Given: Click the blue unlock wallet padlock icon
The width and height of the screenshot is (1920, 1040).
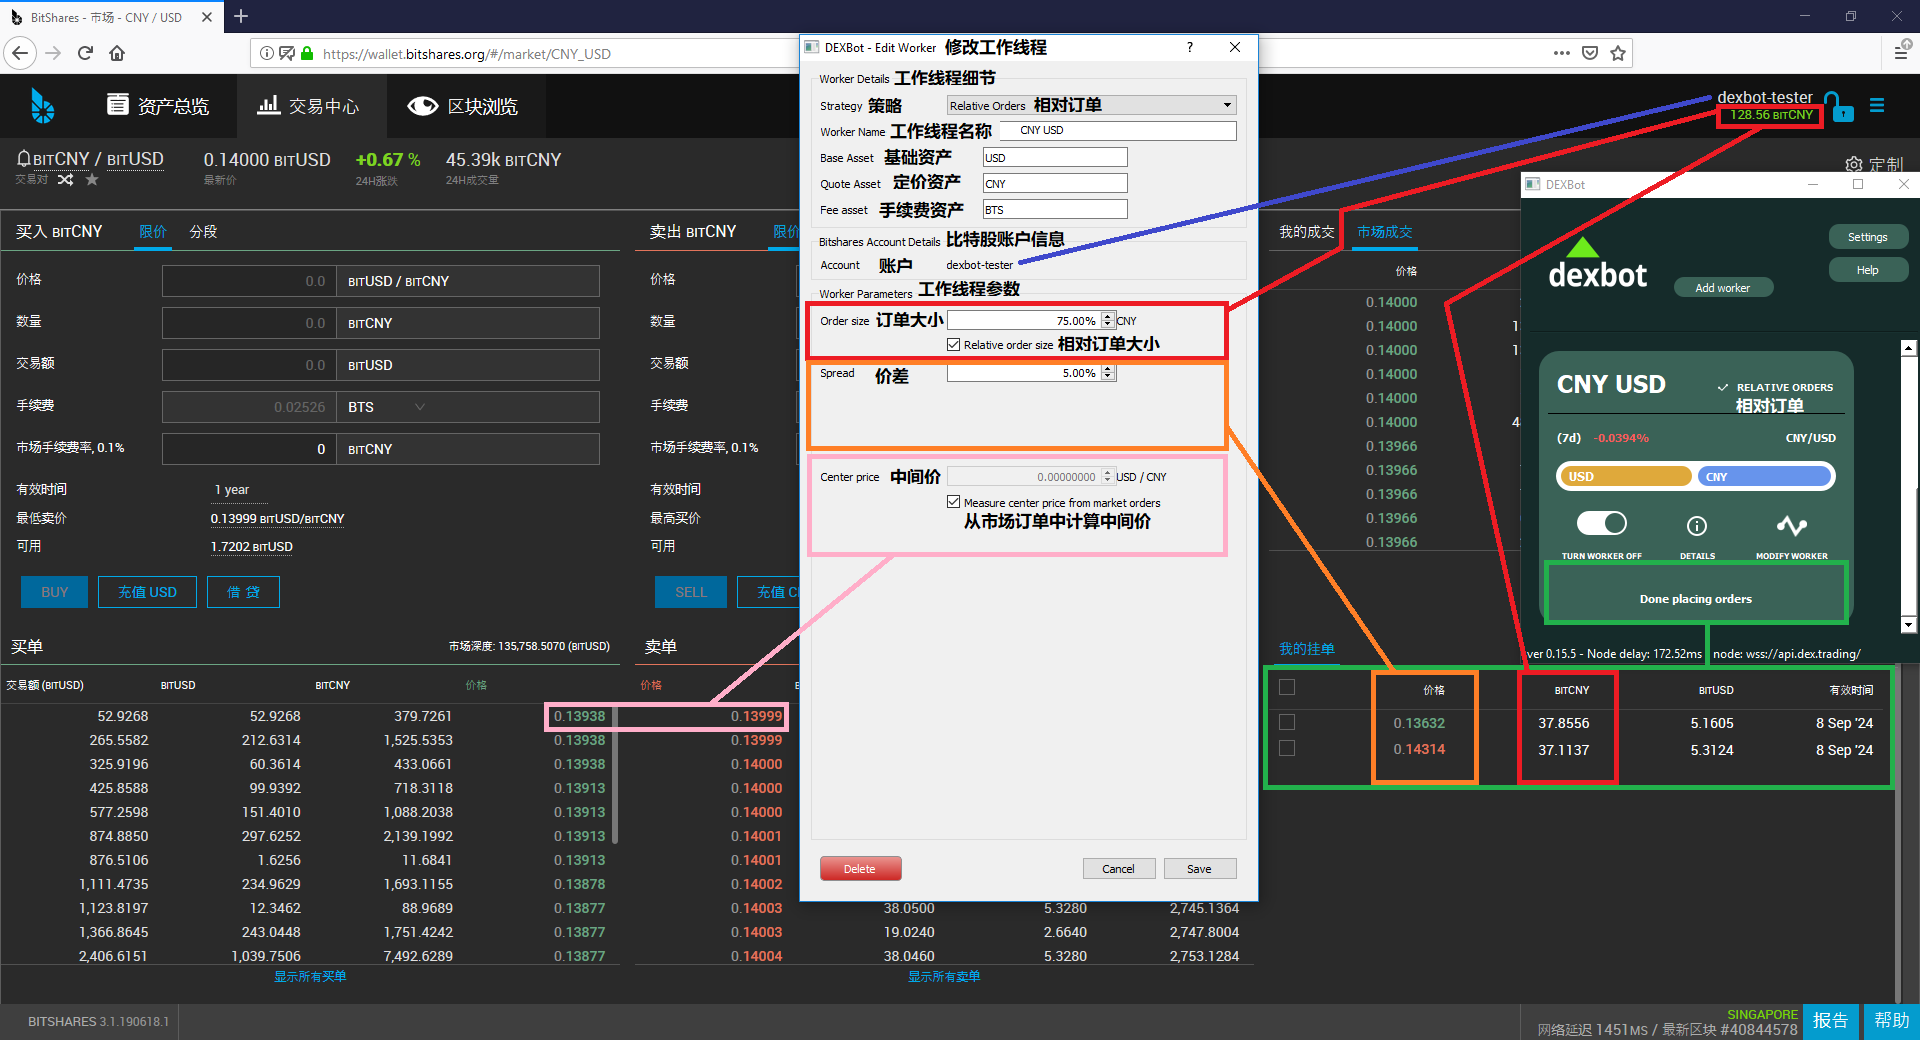Looking at the screenshot, I should click(x=1838, y=106).
